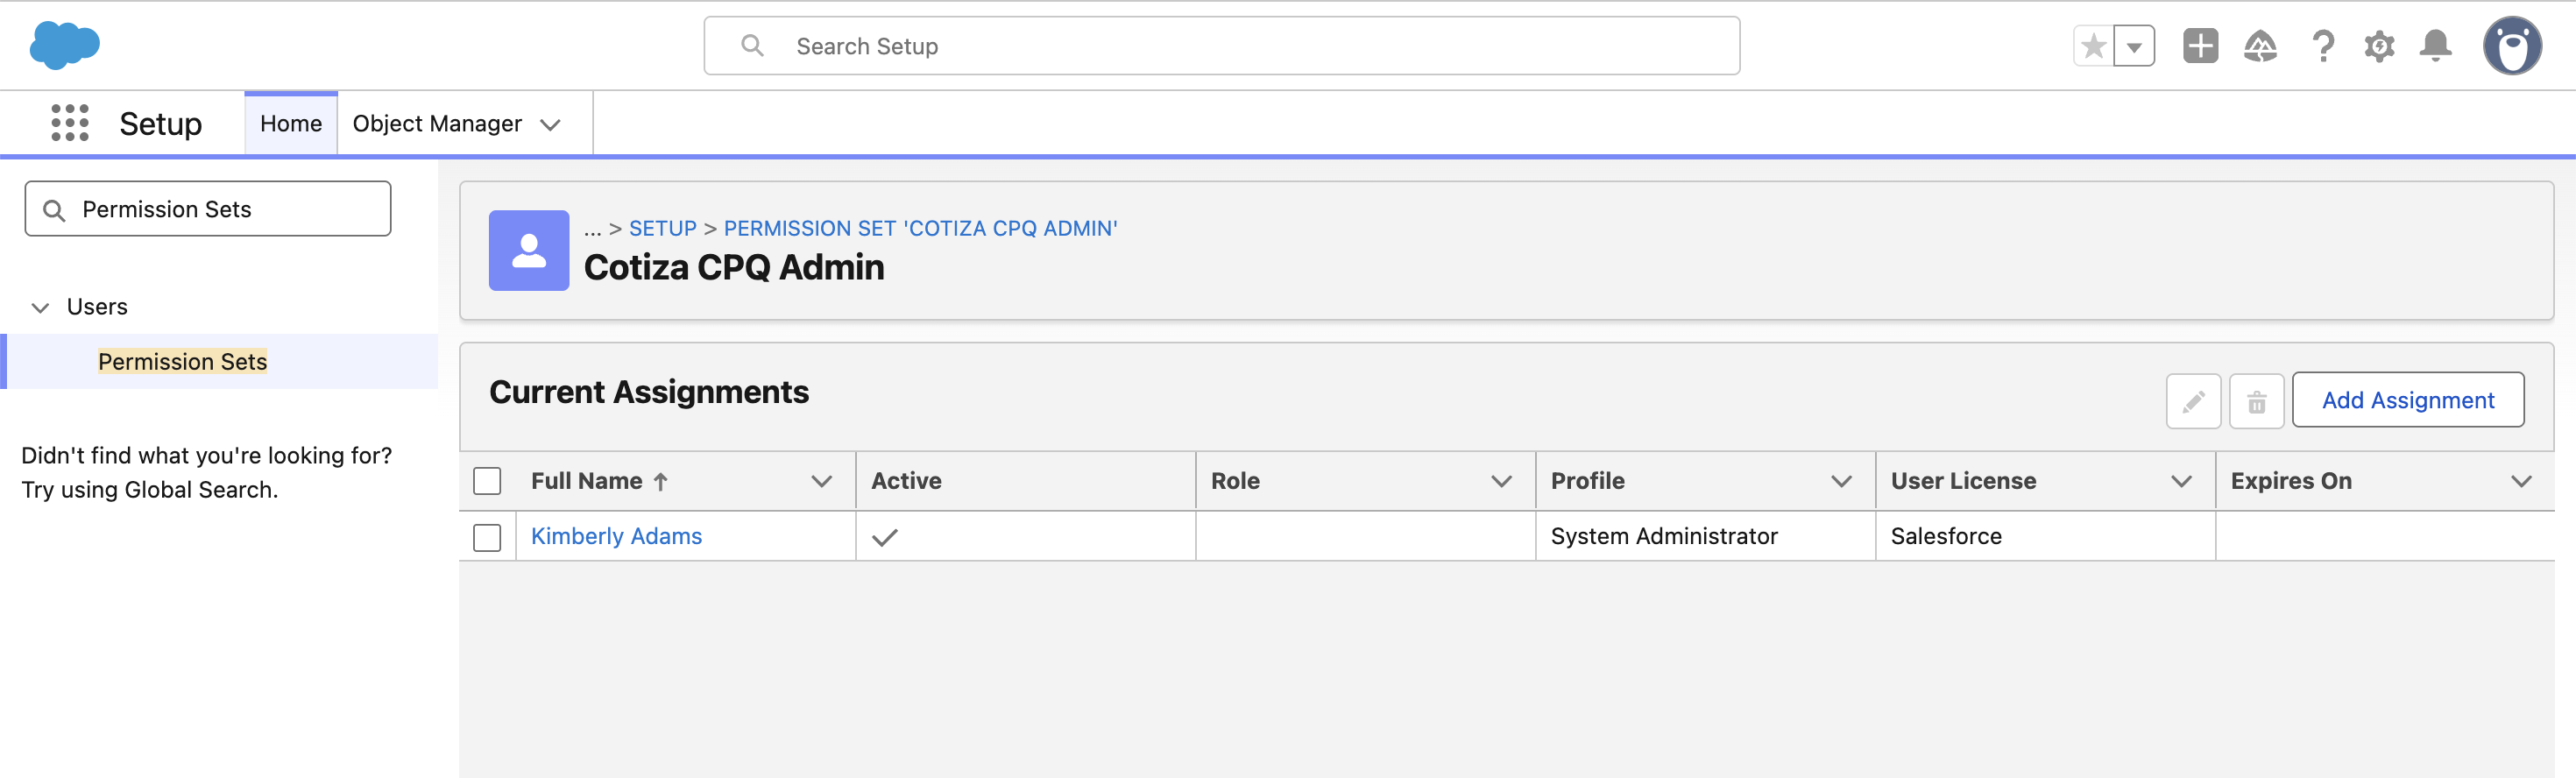Open the Role column menu chevron

click(1501, 482)
